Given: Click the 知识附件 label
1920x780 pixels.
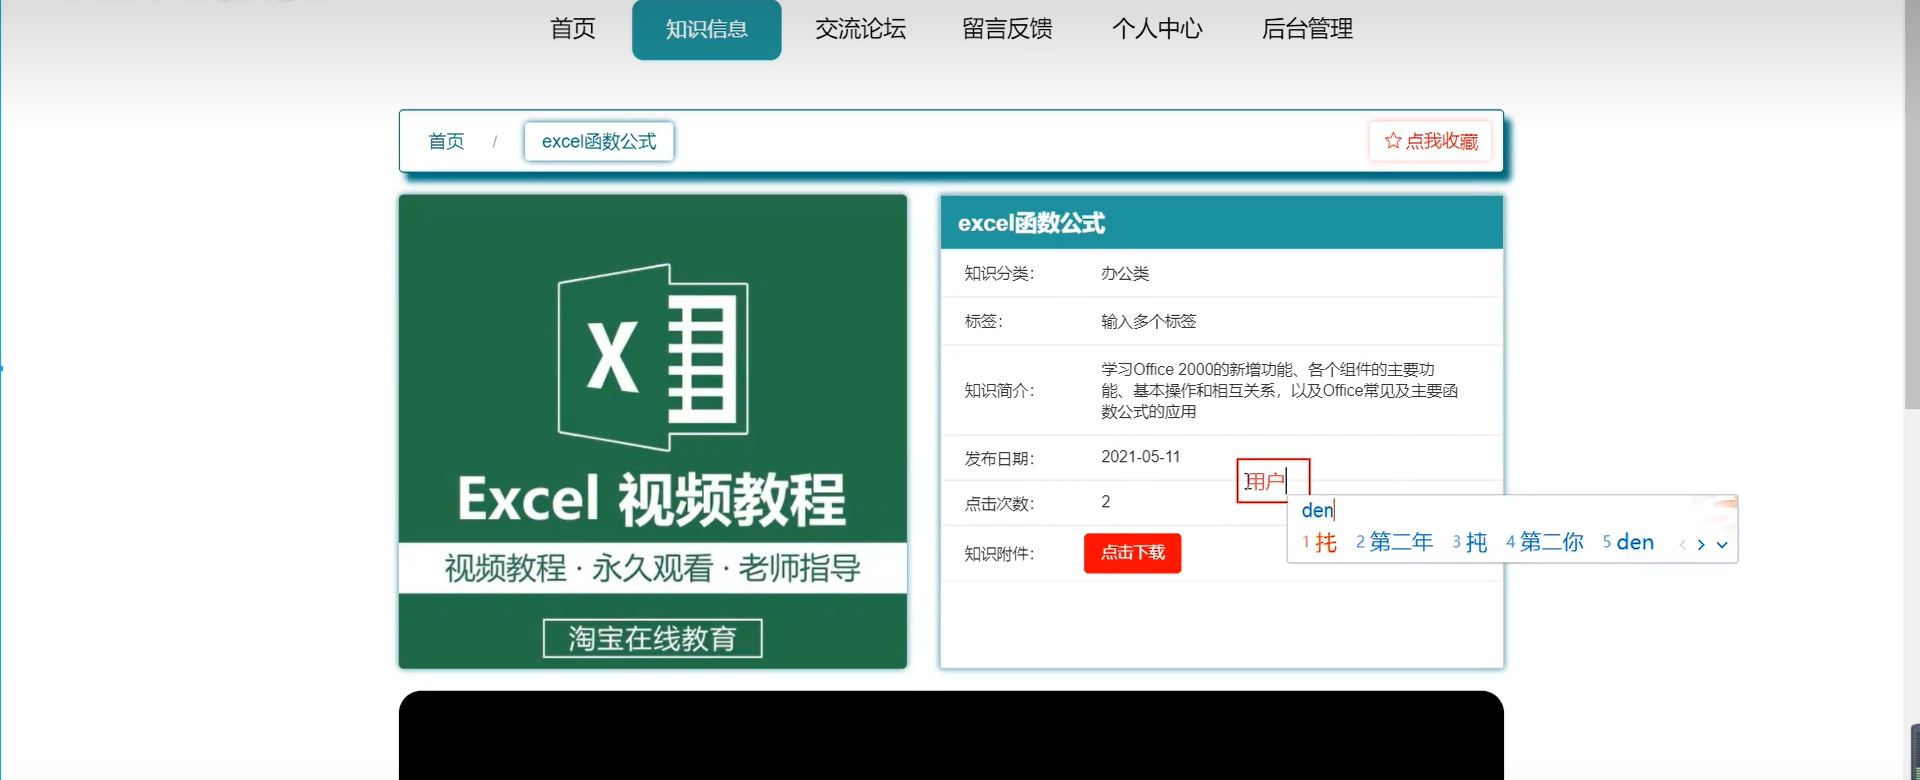Looking at the screenshot, I should coord(999,554).
